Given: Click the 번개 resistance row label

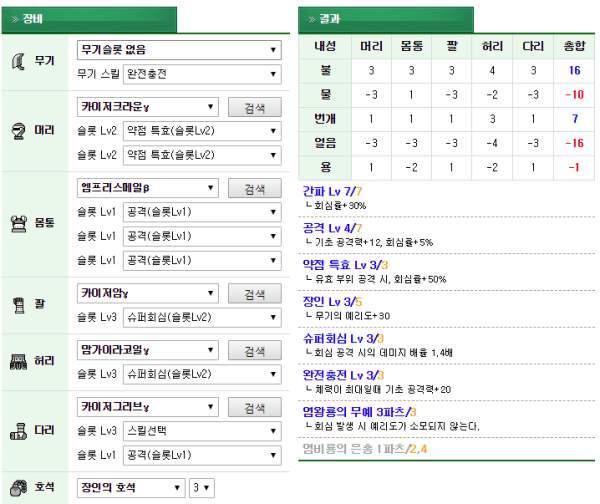Looking at the screenshot, I should click(x=325, y=119).
